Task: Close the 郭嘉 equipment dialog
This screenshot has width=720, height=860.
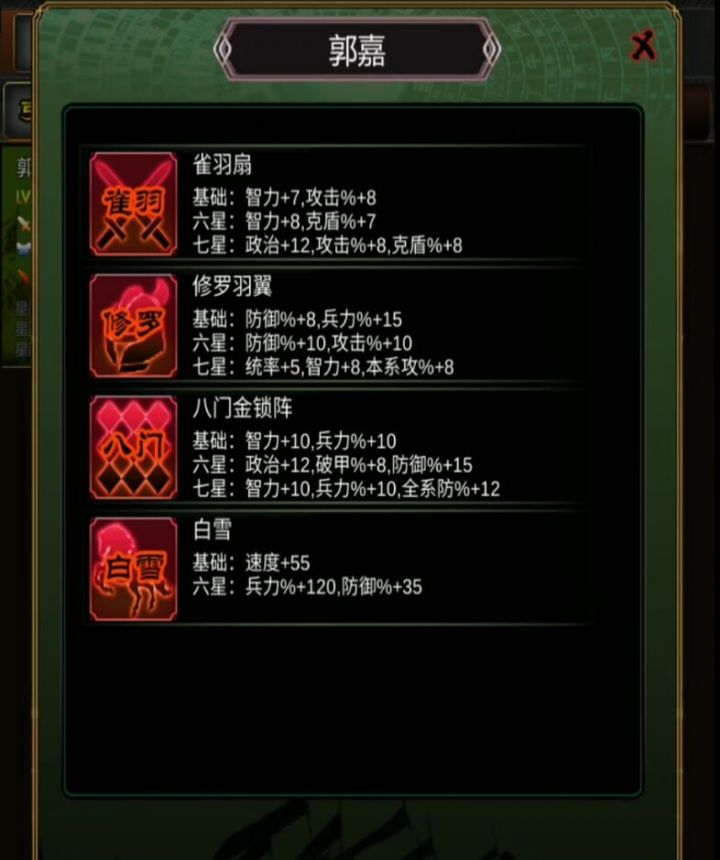Action: pyautogui.click(x=643, y=46)
